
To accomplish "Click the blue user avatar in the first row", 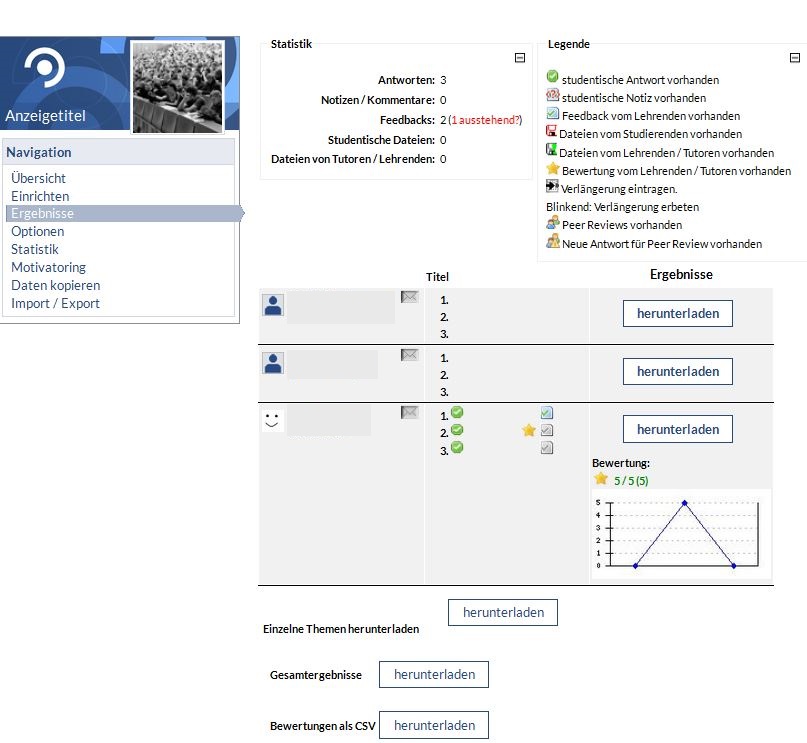I will tap(273, 305).
